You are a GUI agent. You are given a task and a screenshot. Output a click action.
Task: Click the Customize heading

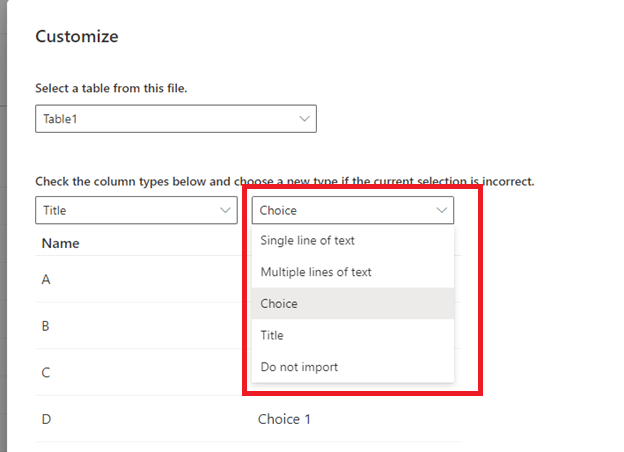(77, 36)
